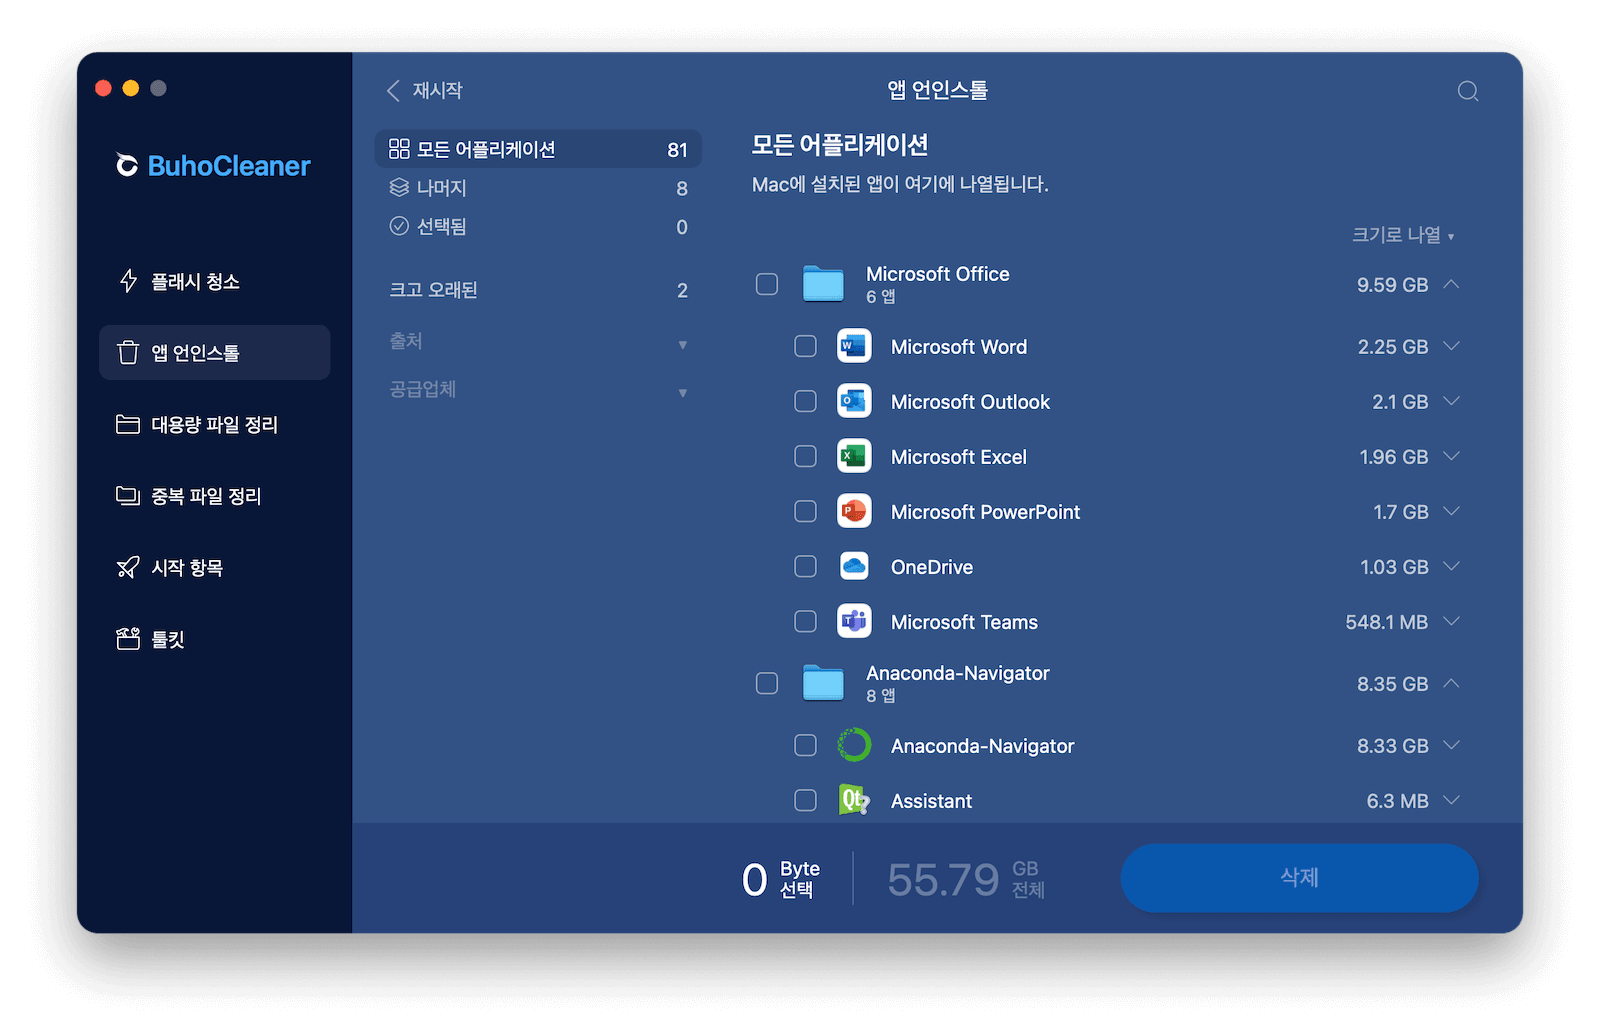Click the folder icon for 대용량 파일 정리
This screenshot has height=1035, width=1600.
point(128,424)
